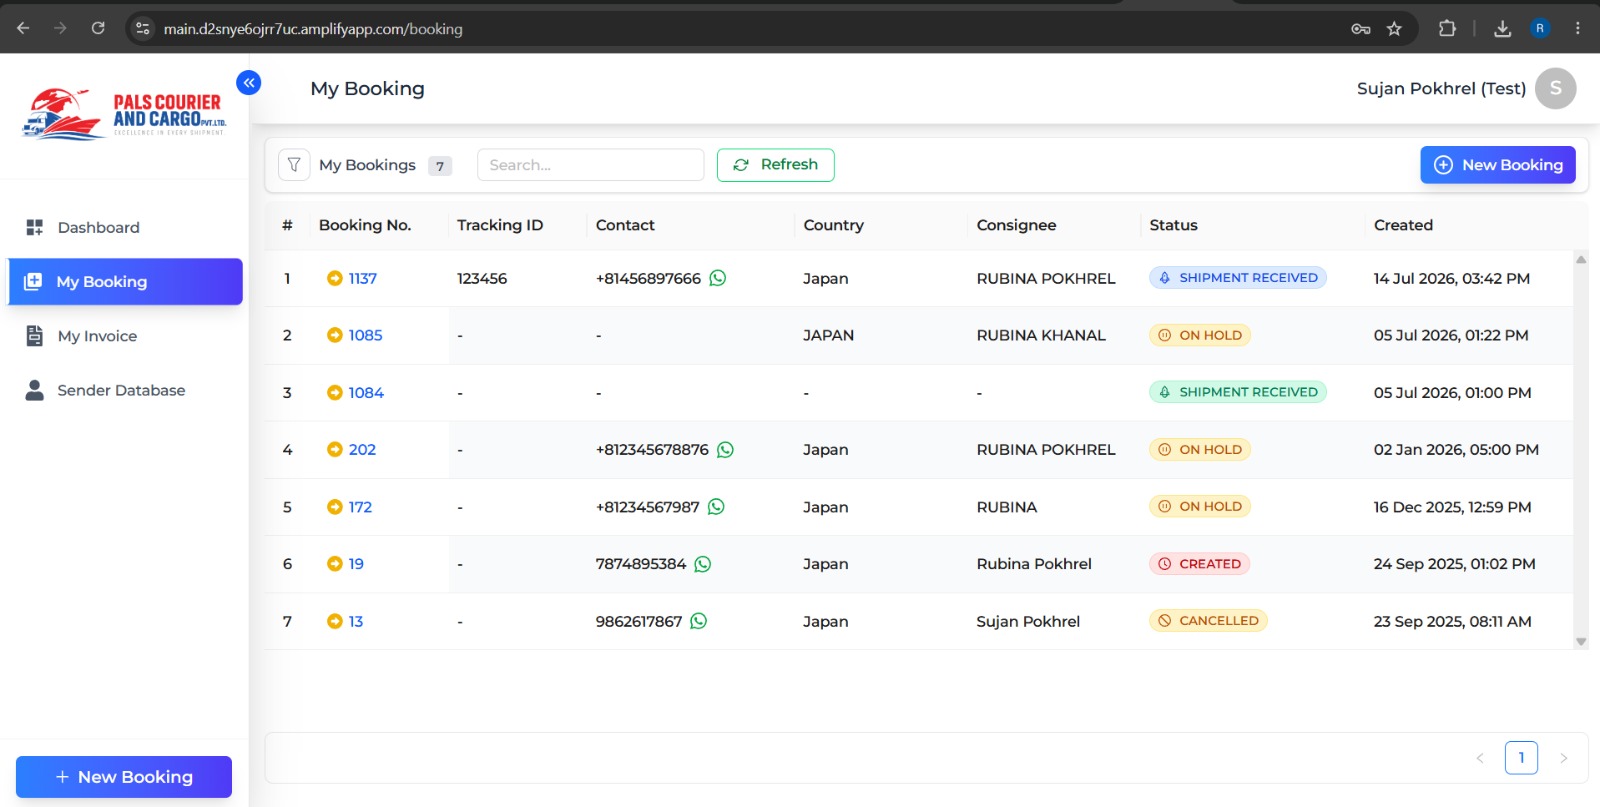The image size is (1600, 807).
Task: Click the Pals Courier and Cargo logo
Action: (124, 114)
